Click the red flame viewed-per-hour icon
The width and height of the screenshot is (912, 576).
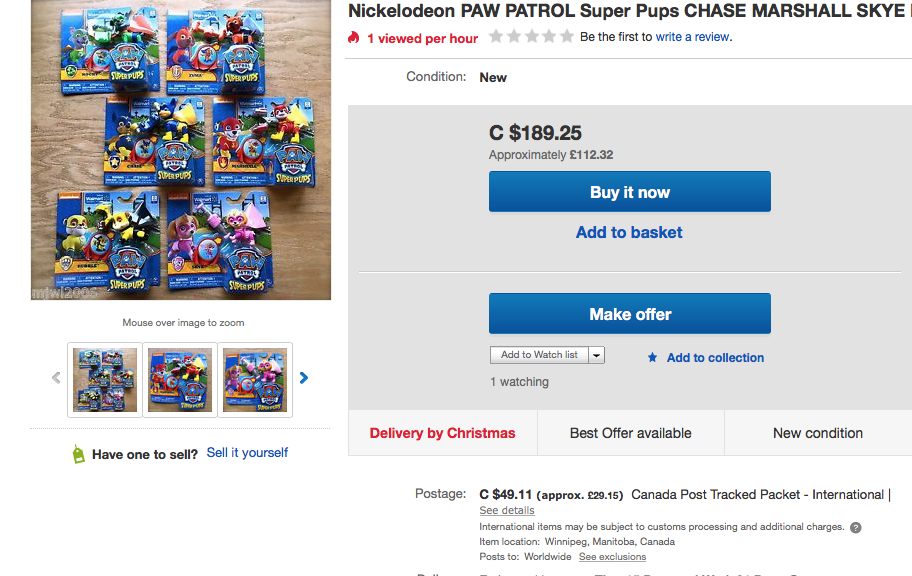tap(353, 38)
